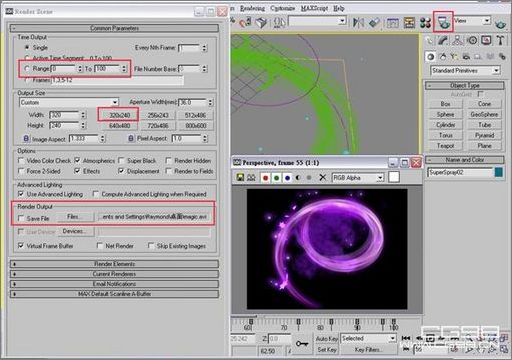Click the Mirror tool icon
Image resolution: width=512 pixels, height=360 pixels.
[x=358, y=22]
